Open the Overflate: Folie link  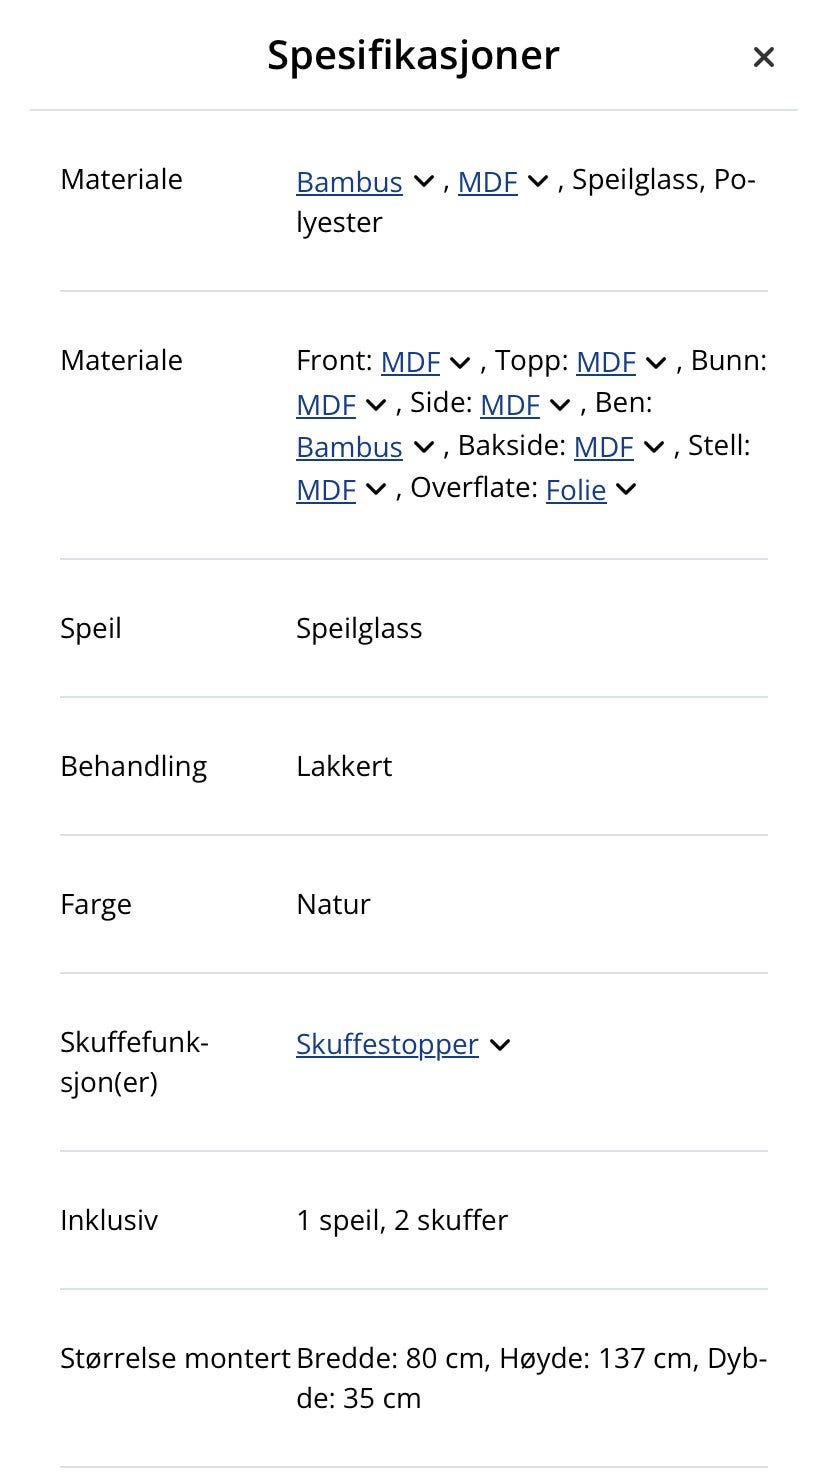(x=576, y=490)
